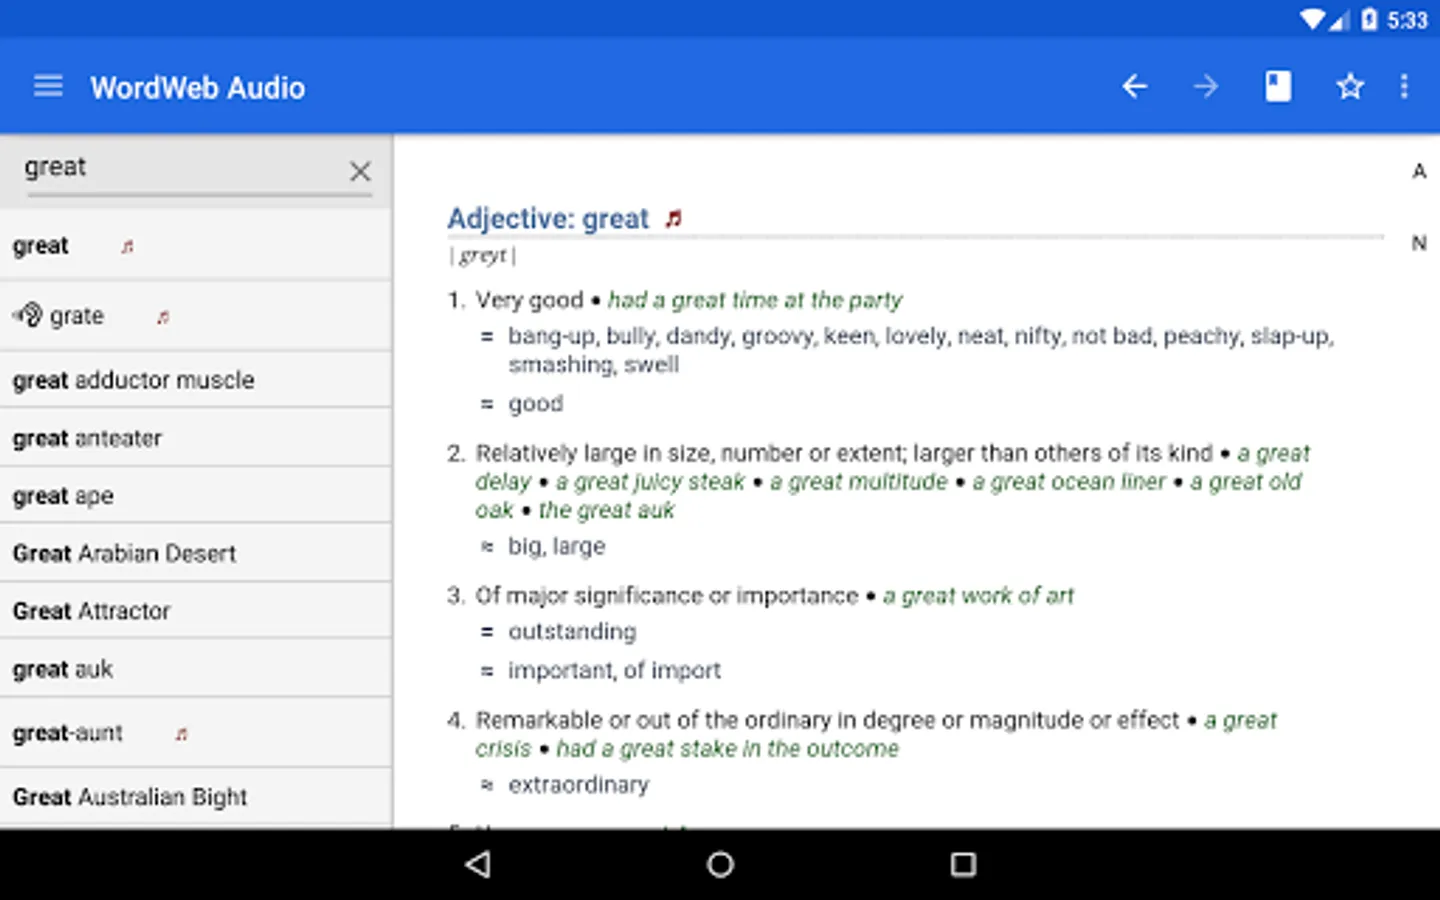Tap the Android back navigation button
Viewport: 1440px width, 900px height.
pyautogui.click(x=478, y=864)
